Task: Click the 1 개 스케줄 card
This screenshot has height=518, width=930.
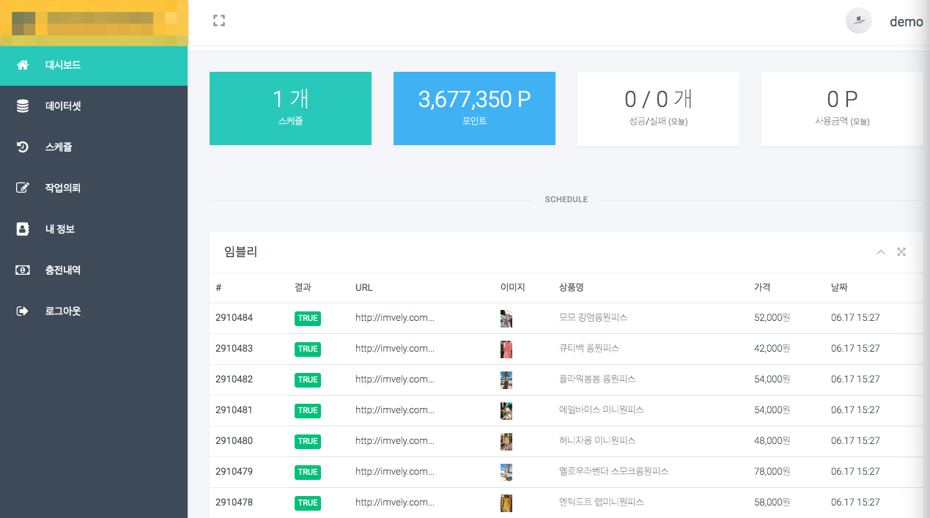Action: (291, 109)
